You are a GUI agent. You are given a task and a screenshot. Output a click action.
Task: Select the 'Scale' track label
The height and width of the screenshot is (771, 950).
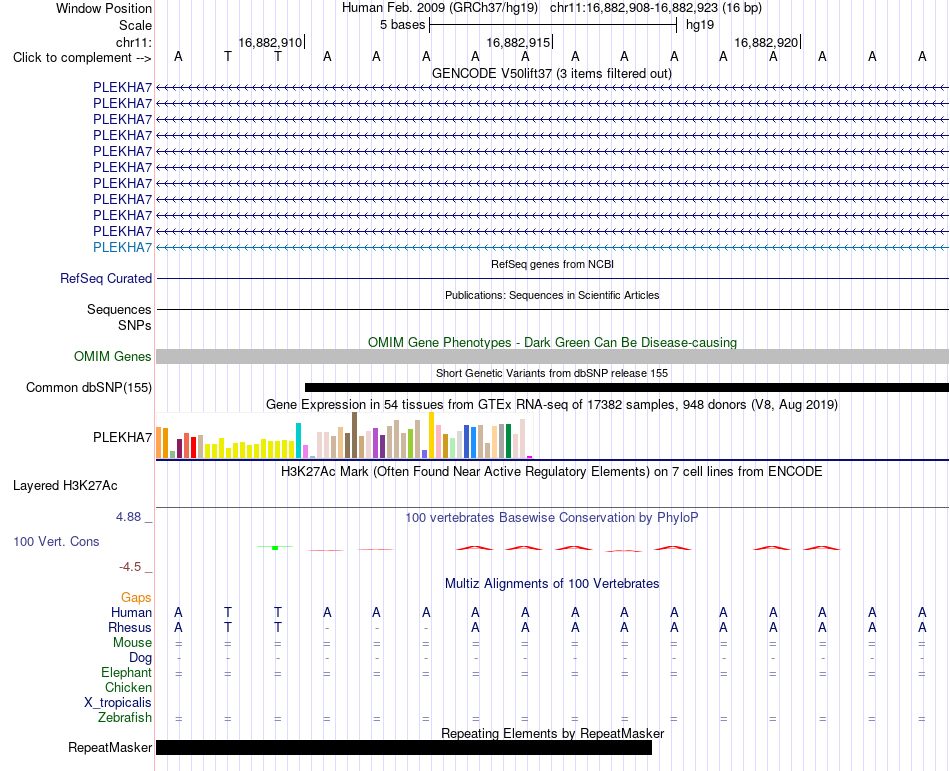[135, 25]
